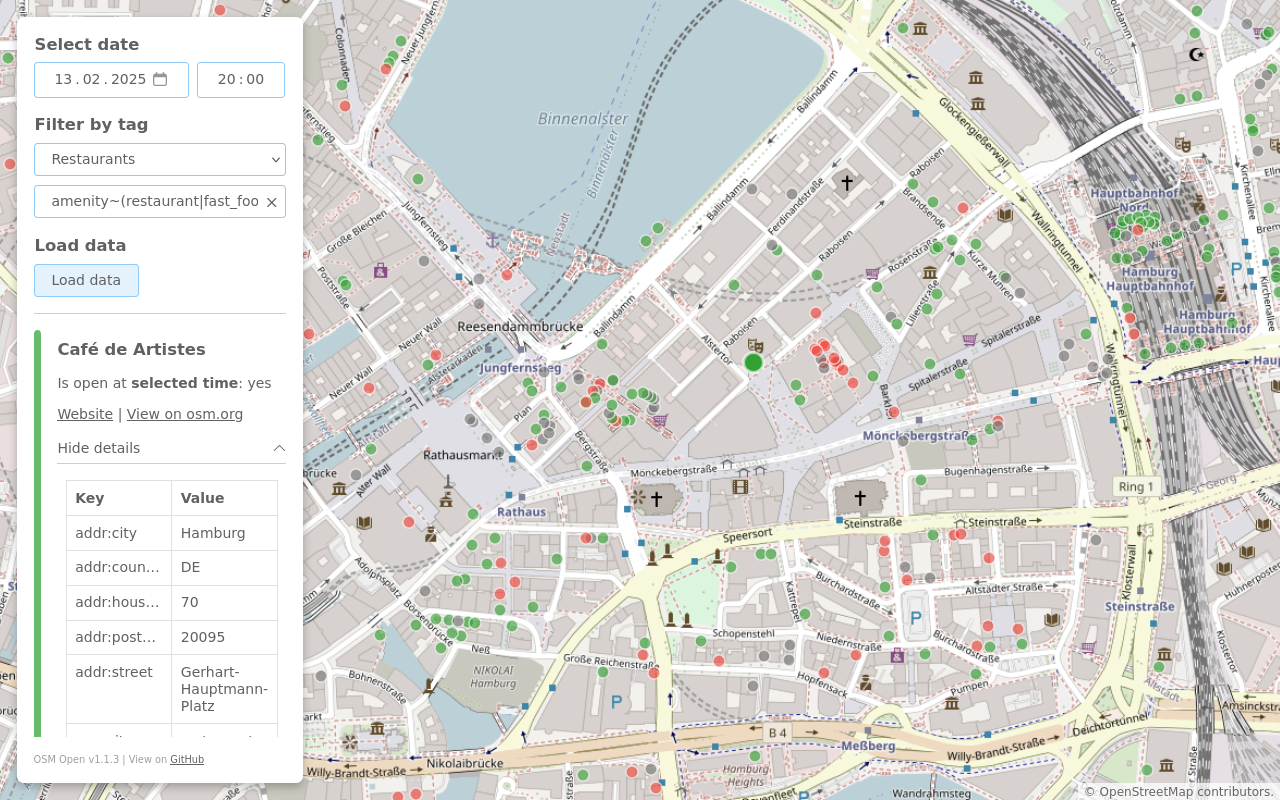The image size is (1280, 800).
Task: Click the Jungfernstieg station label
Action: pyautogui.click(x=520, y=368)
